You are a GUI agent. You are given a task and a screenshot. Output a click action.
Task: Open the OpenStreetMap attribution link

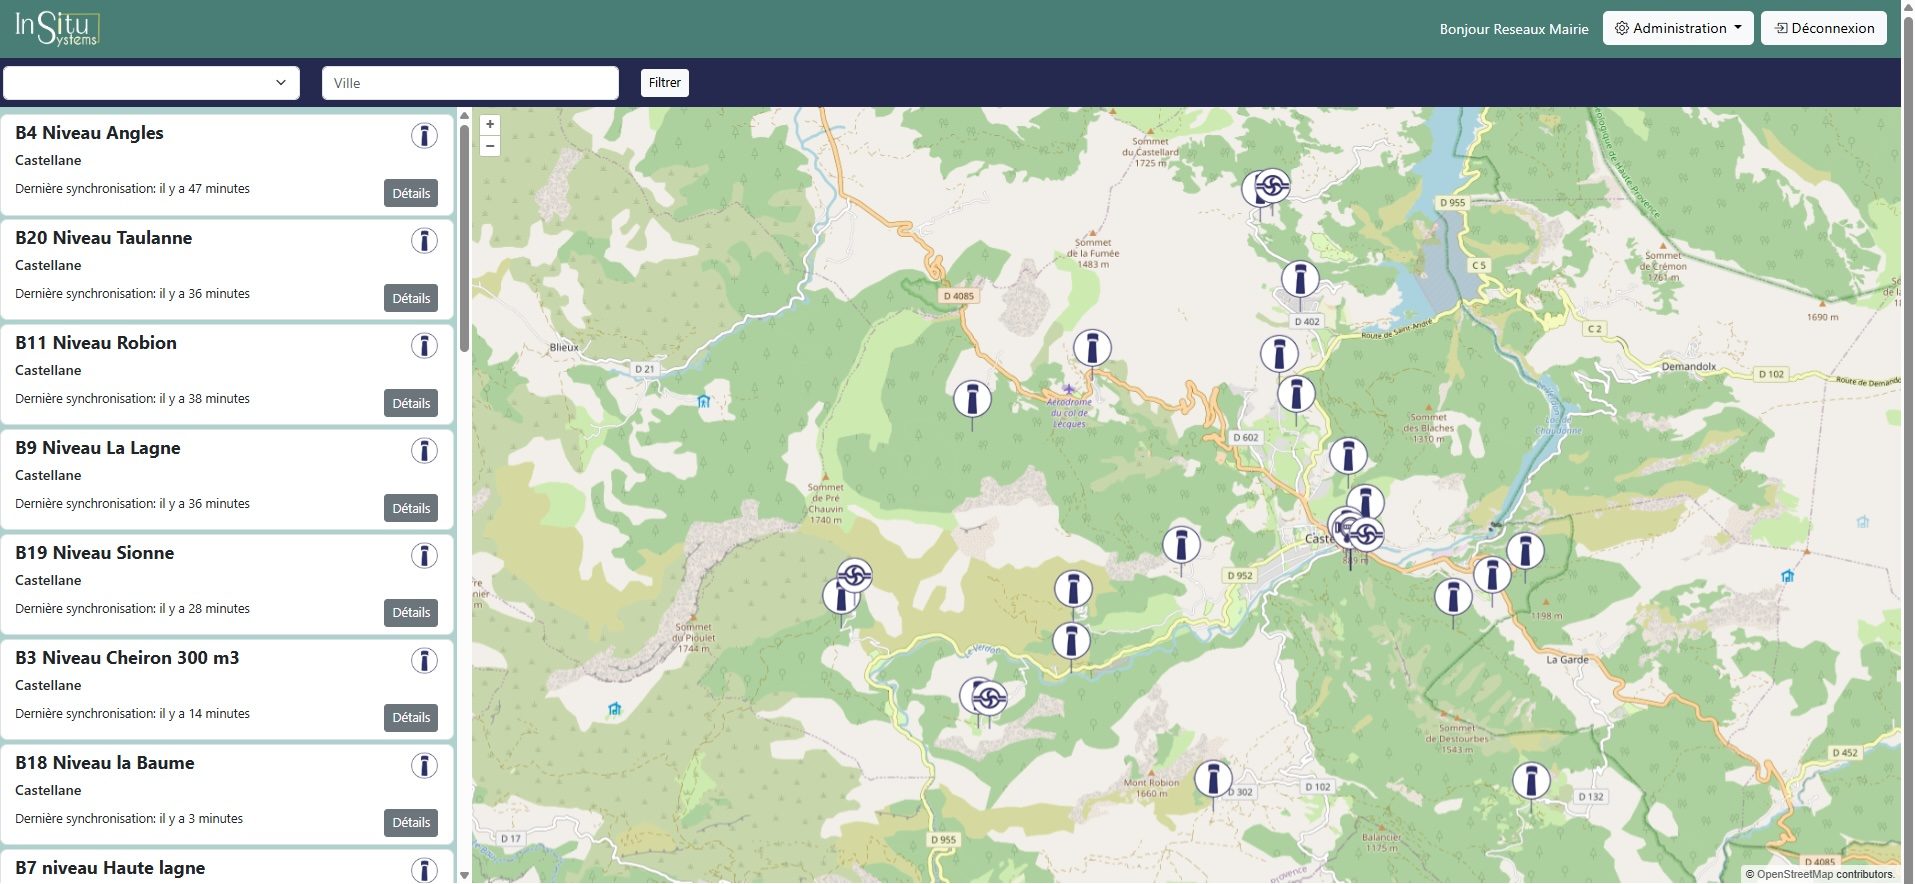[x=1794, y=874]
